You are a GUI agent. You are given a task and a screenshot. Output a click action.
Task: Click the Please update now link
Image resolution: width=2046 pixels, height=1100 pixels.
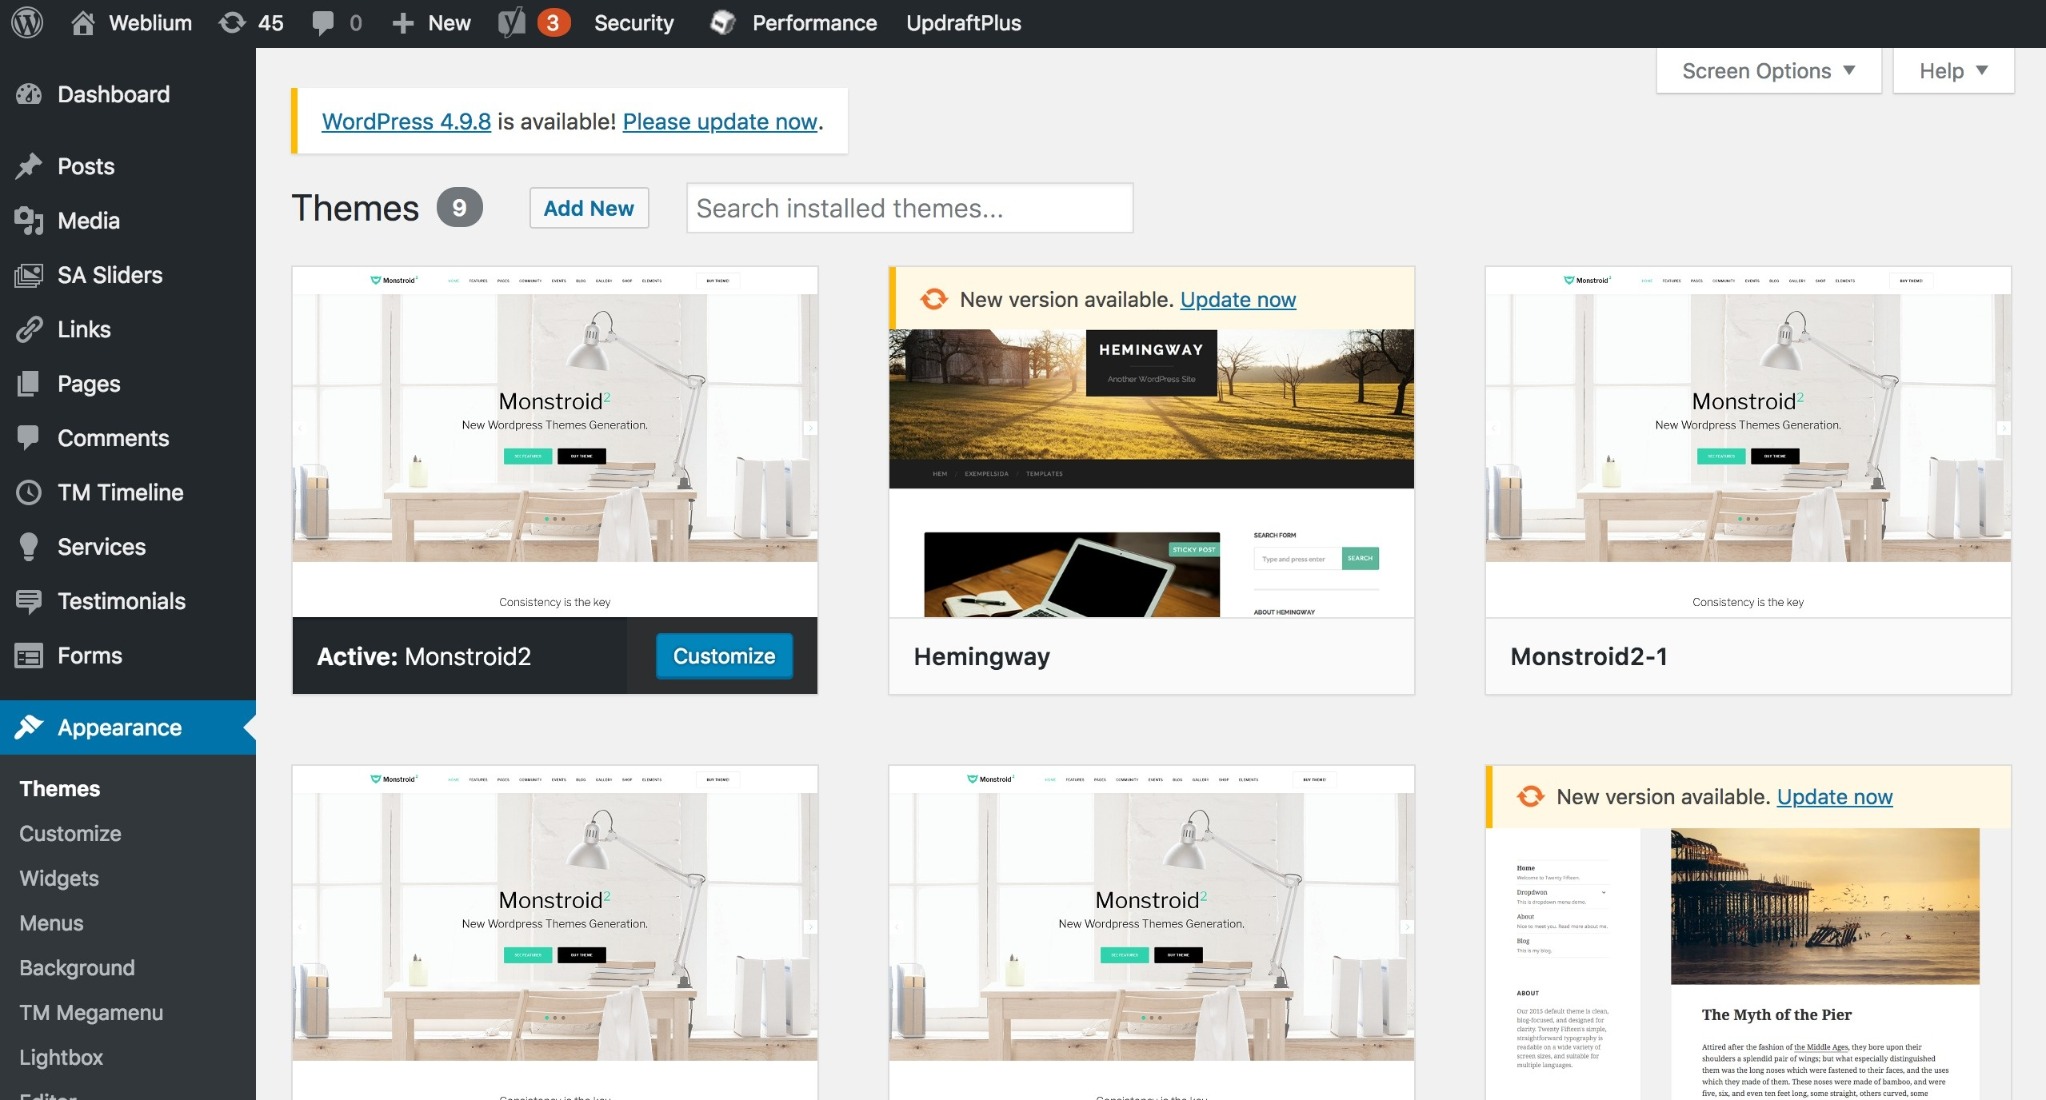click(720, 121)
